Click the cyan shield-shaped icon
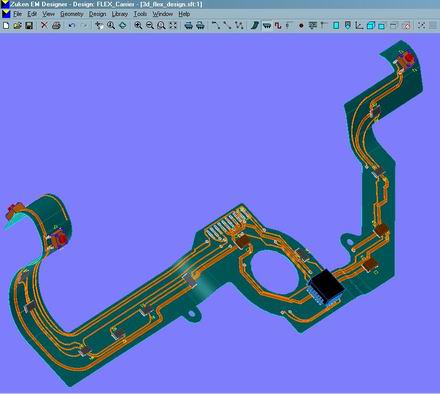This screenshot has height=394, width=440. pos(348,25)
